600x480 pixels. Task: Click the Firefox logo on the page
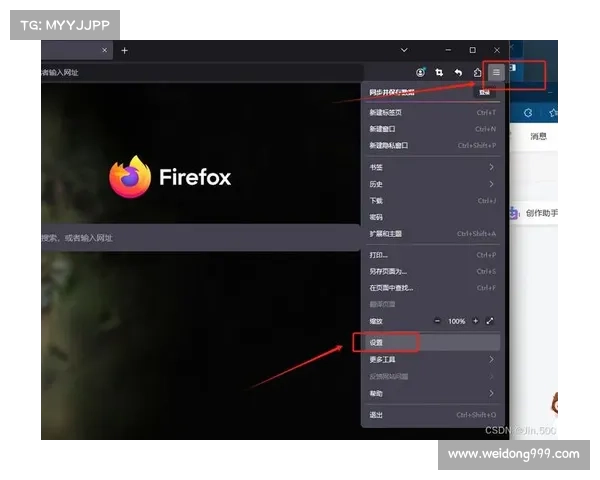click(130, 178)
